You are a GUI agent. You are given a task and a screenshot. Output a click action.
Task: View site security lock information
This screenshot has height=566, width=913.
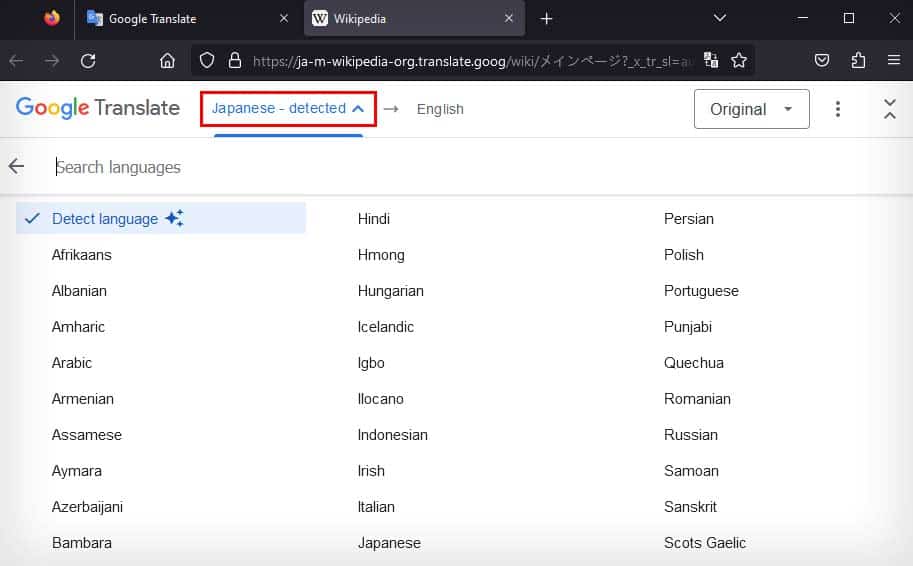point(235,60)
